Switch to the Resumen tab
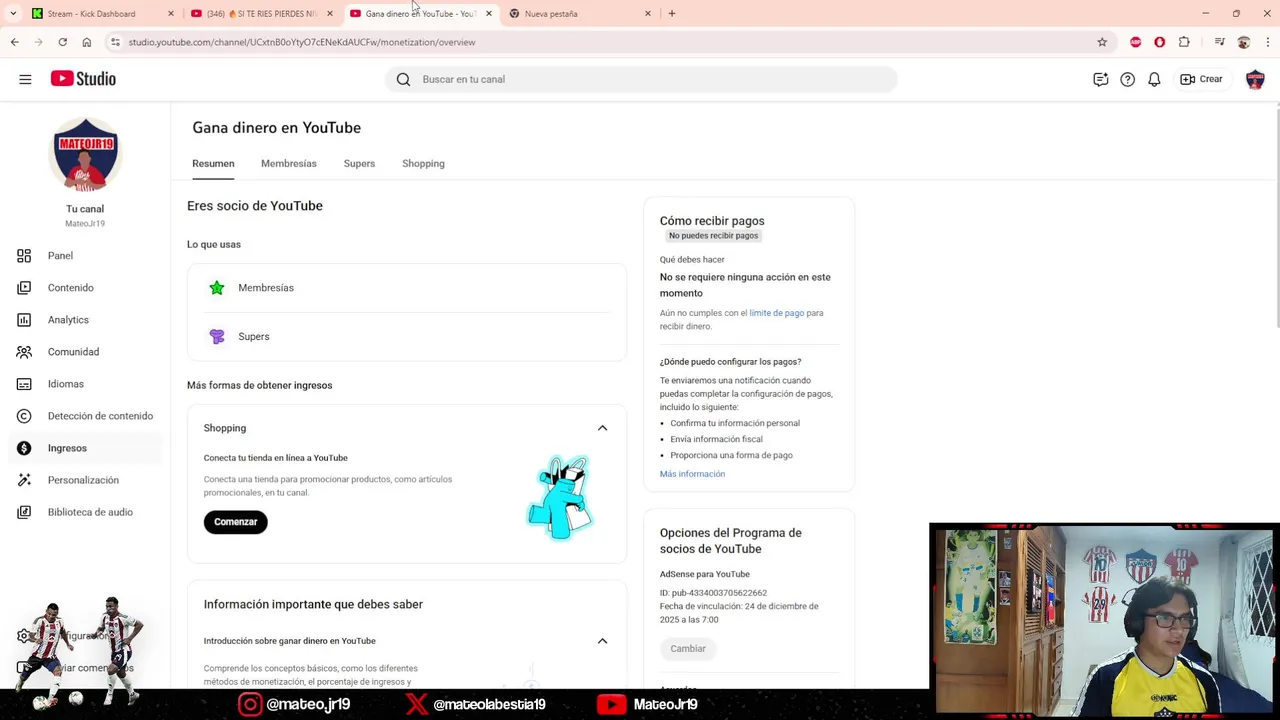 click(213, 163)
